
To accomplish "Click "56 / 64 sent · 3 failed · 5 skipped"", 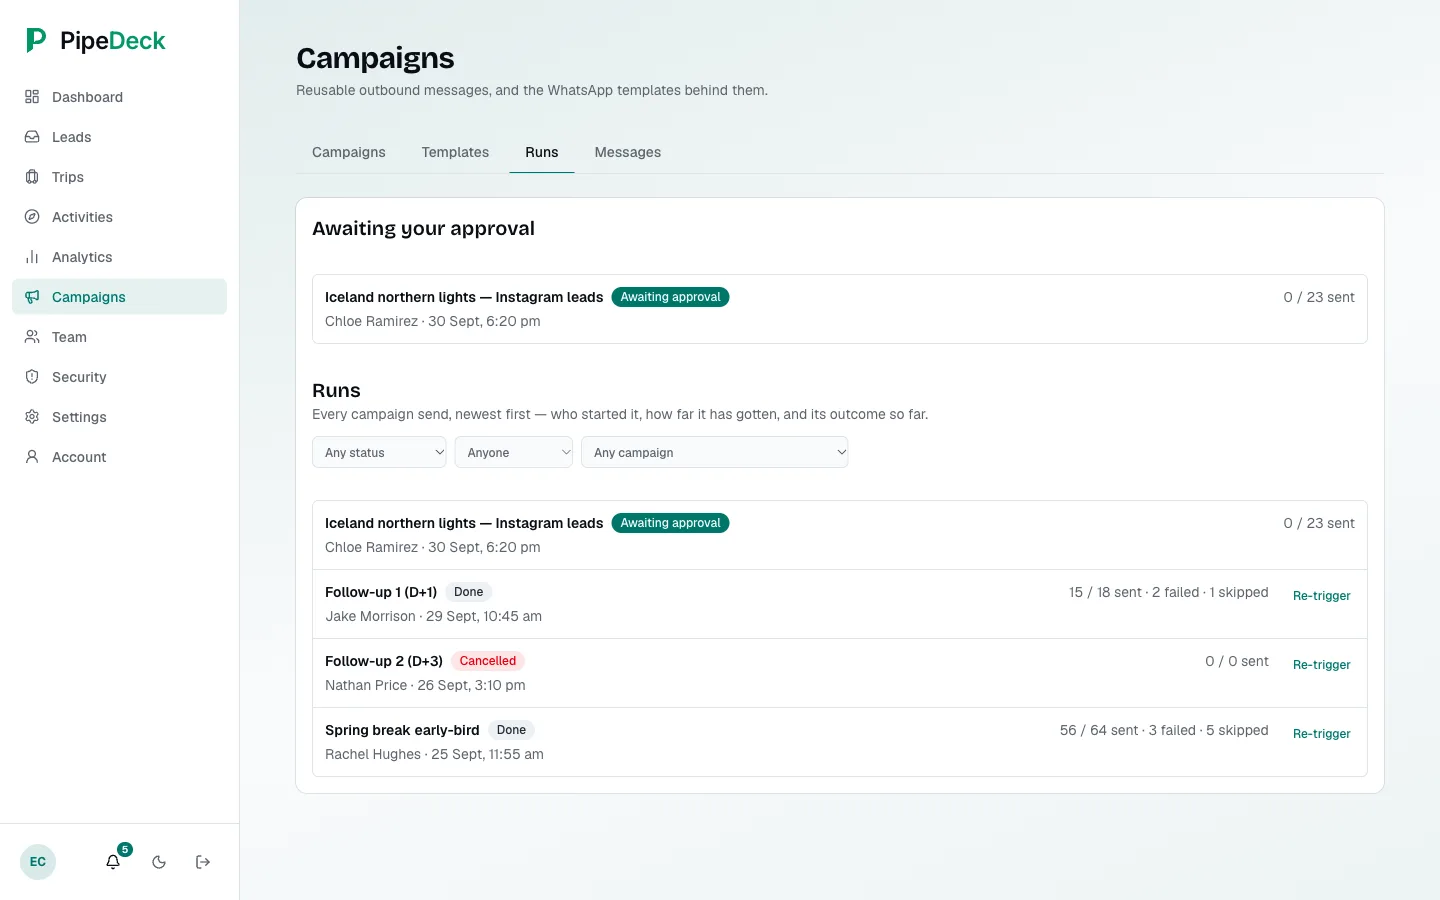I will tap(1164, 730).
